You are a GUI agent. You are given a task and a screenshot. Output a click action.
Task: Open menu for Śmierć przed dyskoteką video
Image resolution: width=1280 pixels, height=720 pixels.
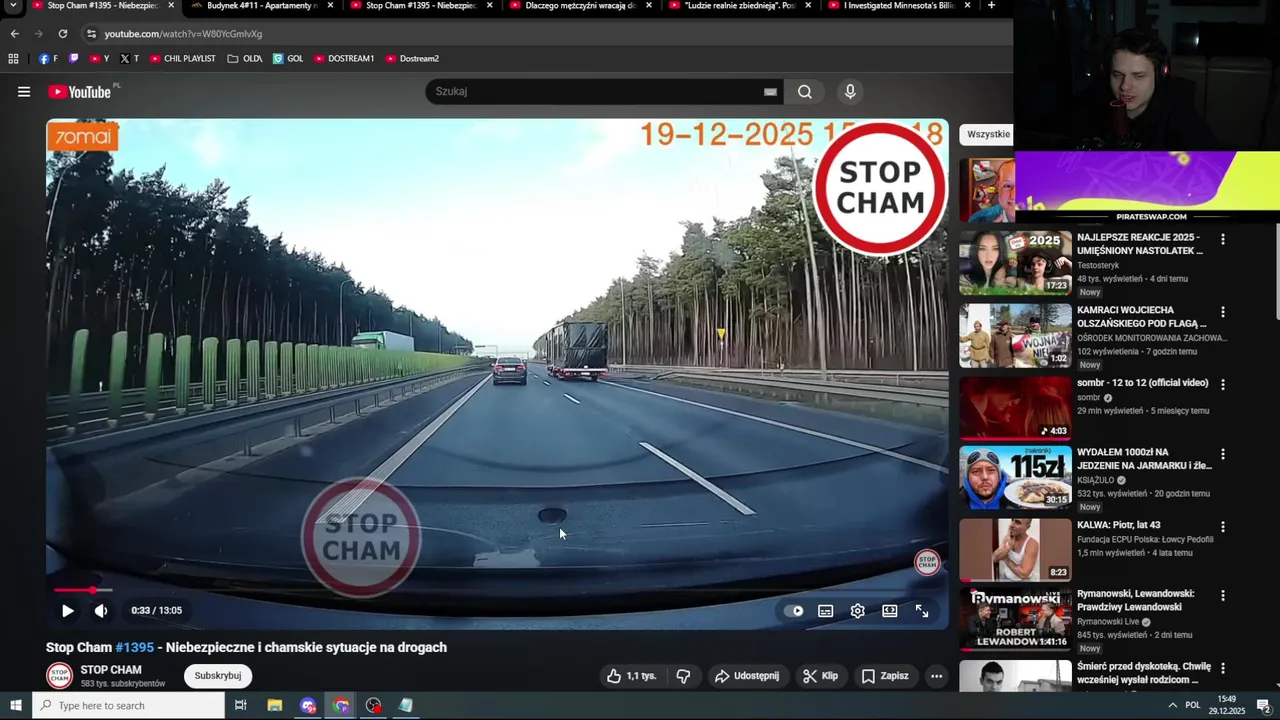click(x=1222, y=669)
